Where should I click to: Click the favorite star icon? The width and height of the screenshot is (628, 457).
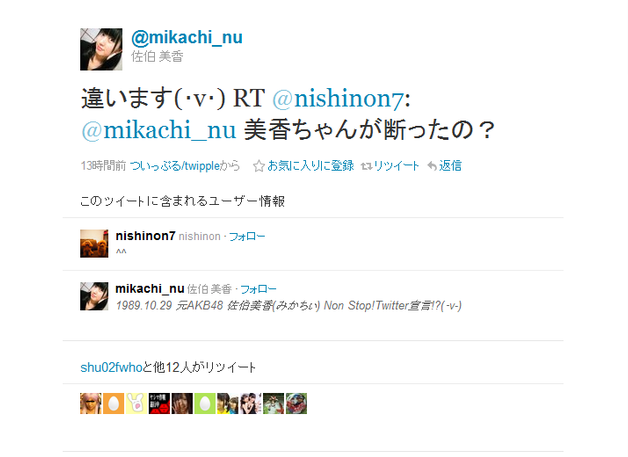(x=259, y=166)
